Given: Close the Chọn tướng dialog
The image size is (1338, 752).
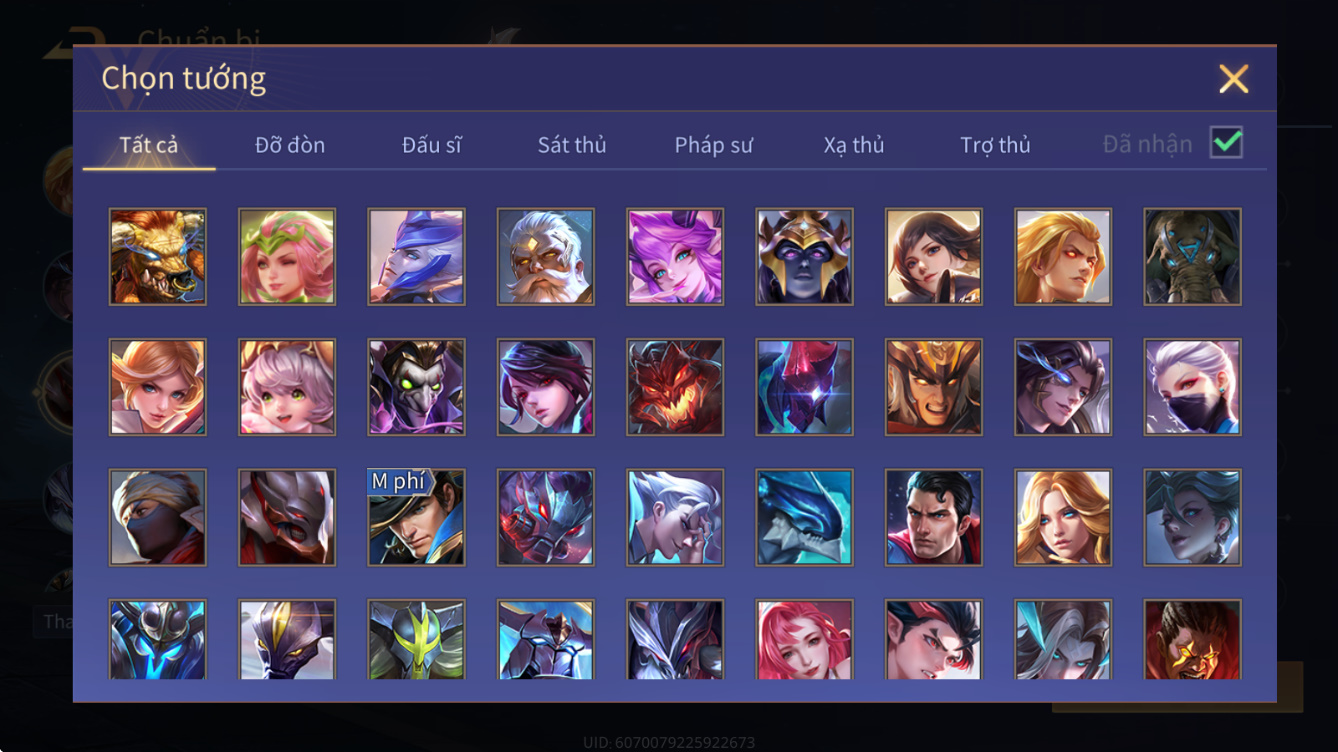Looking at the screenshot, I should (x=1233, y=79).
